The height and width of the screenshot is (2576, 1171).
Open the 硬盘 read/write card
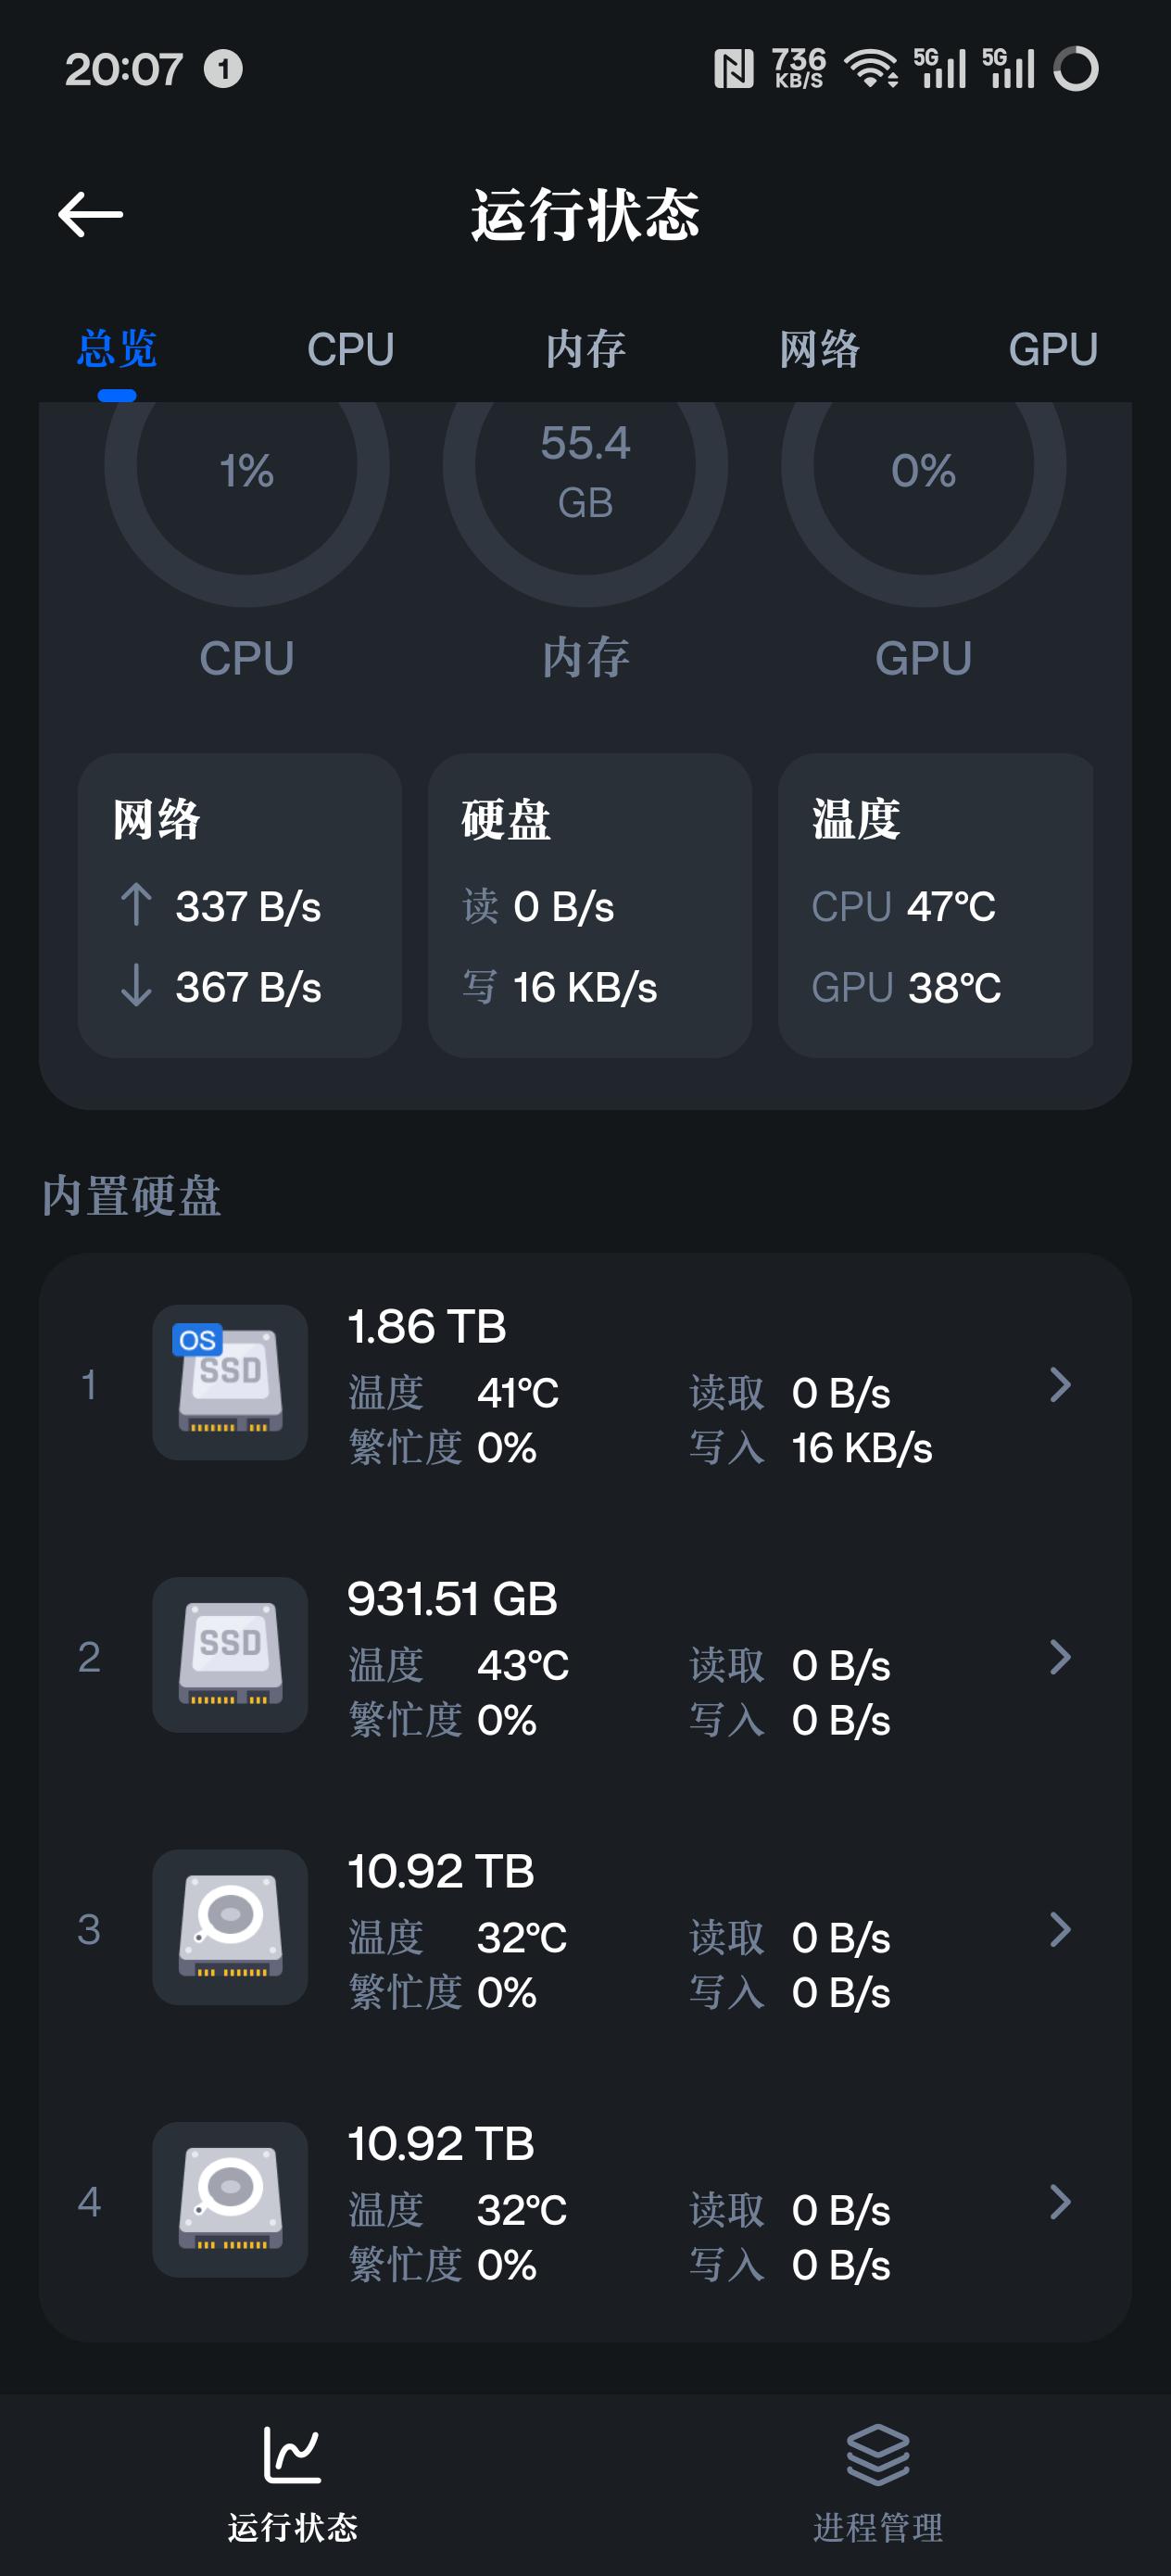(x=589, y=905)
